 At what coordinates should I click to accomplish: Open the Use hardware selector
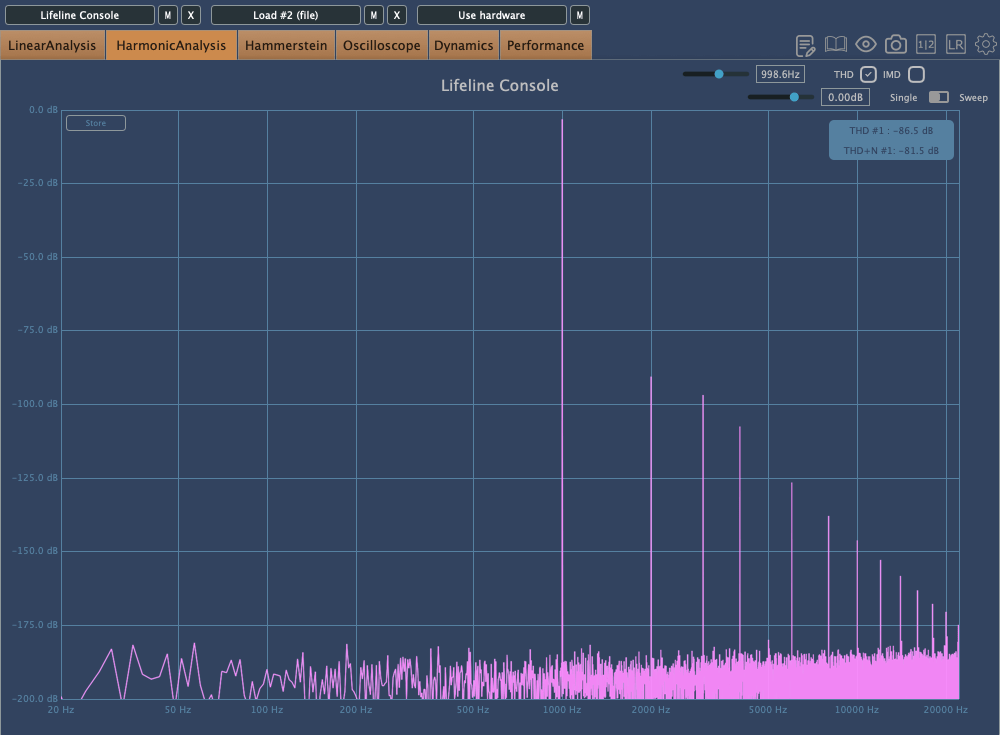491,15
